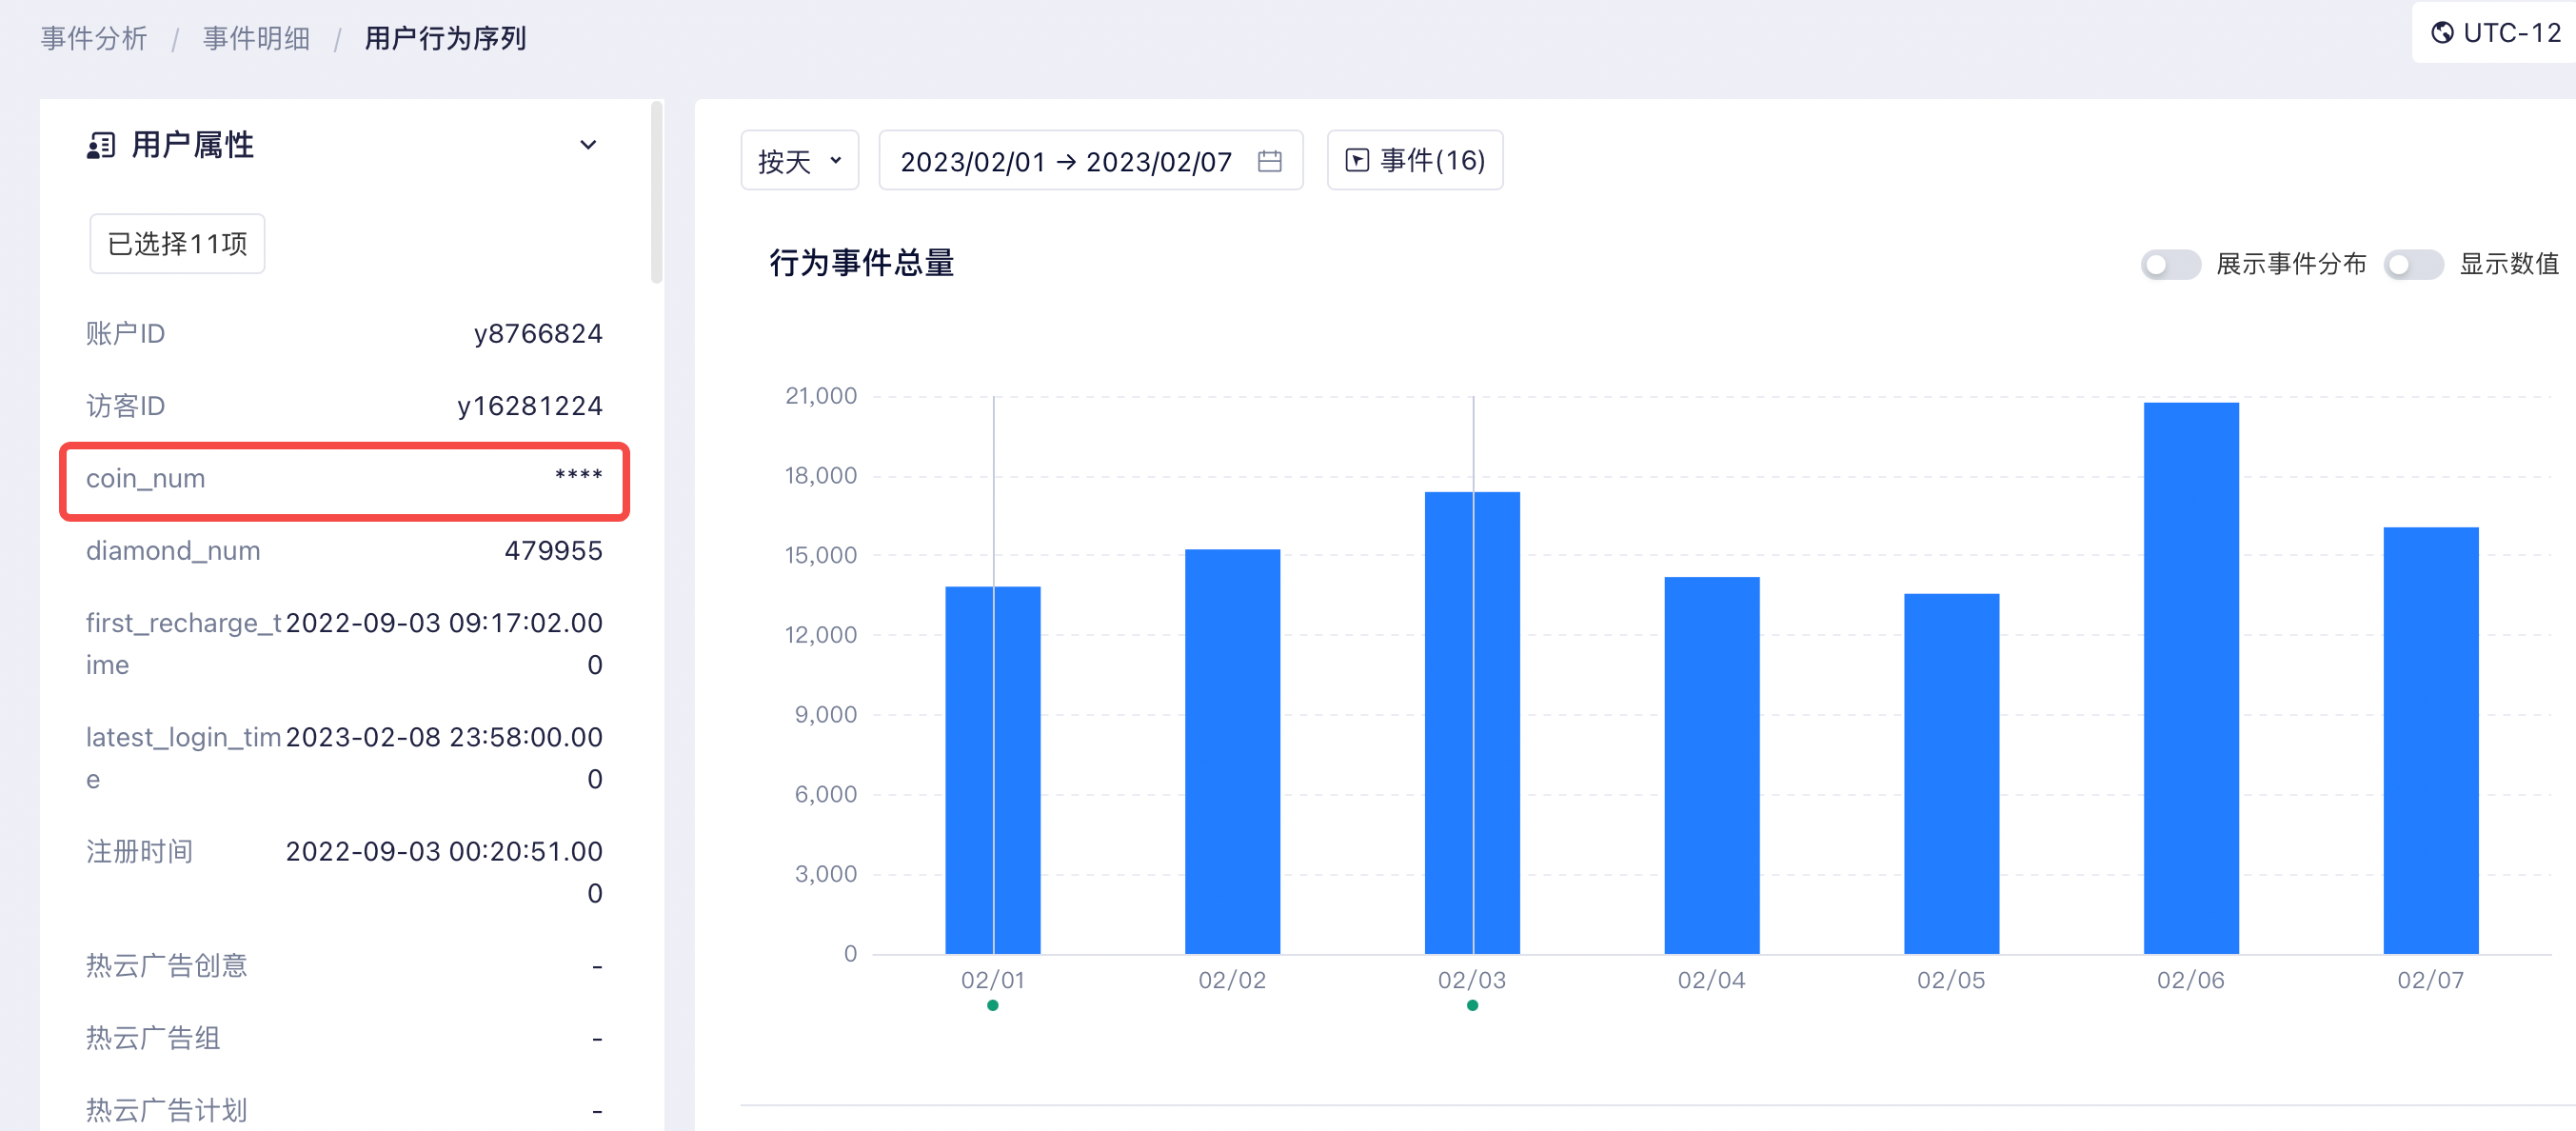This screenshot has height=1131, width=2576.
Task: Open the 2023/02/01 → 2023/02/07 date selector
Action: [1065, 161]
